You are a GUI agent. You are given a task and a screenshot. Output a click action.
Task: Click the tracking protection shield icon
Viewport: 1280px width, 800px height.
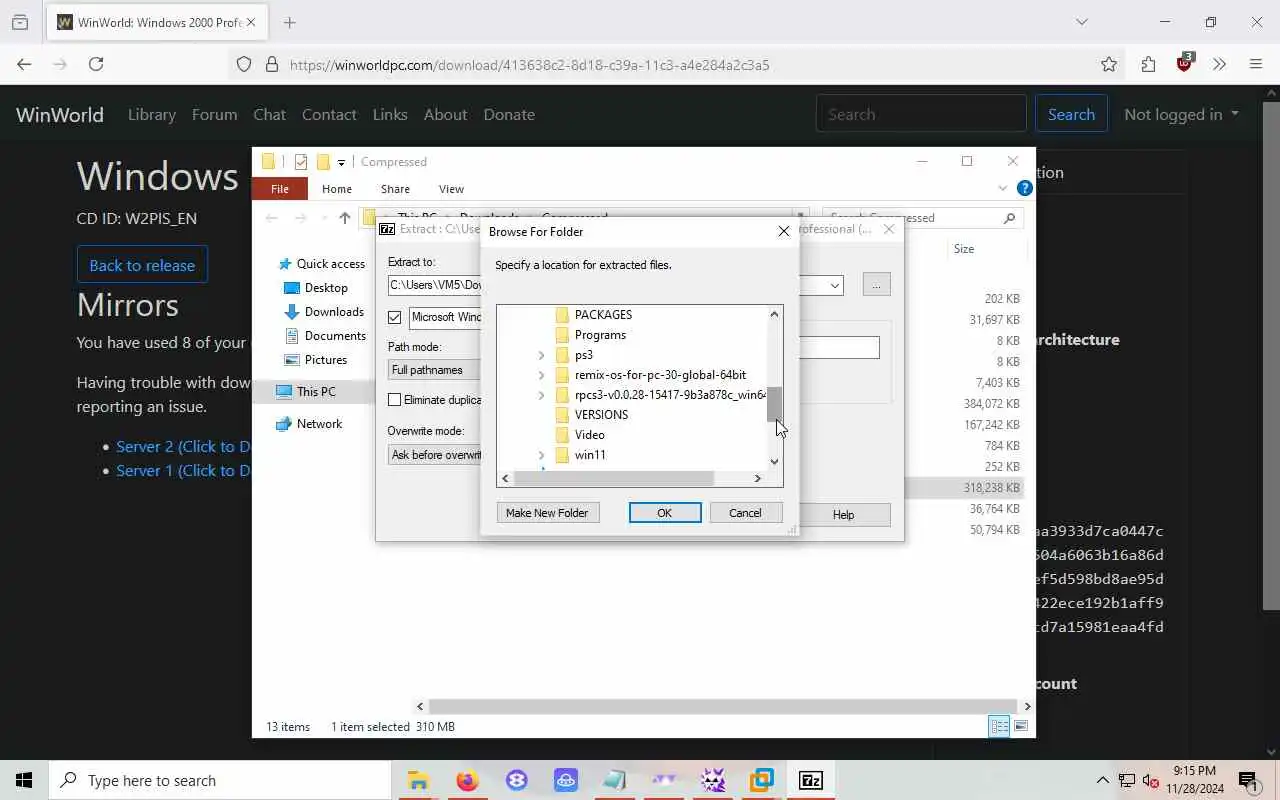[x=244, y=64]
